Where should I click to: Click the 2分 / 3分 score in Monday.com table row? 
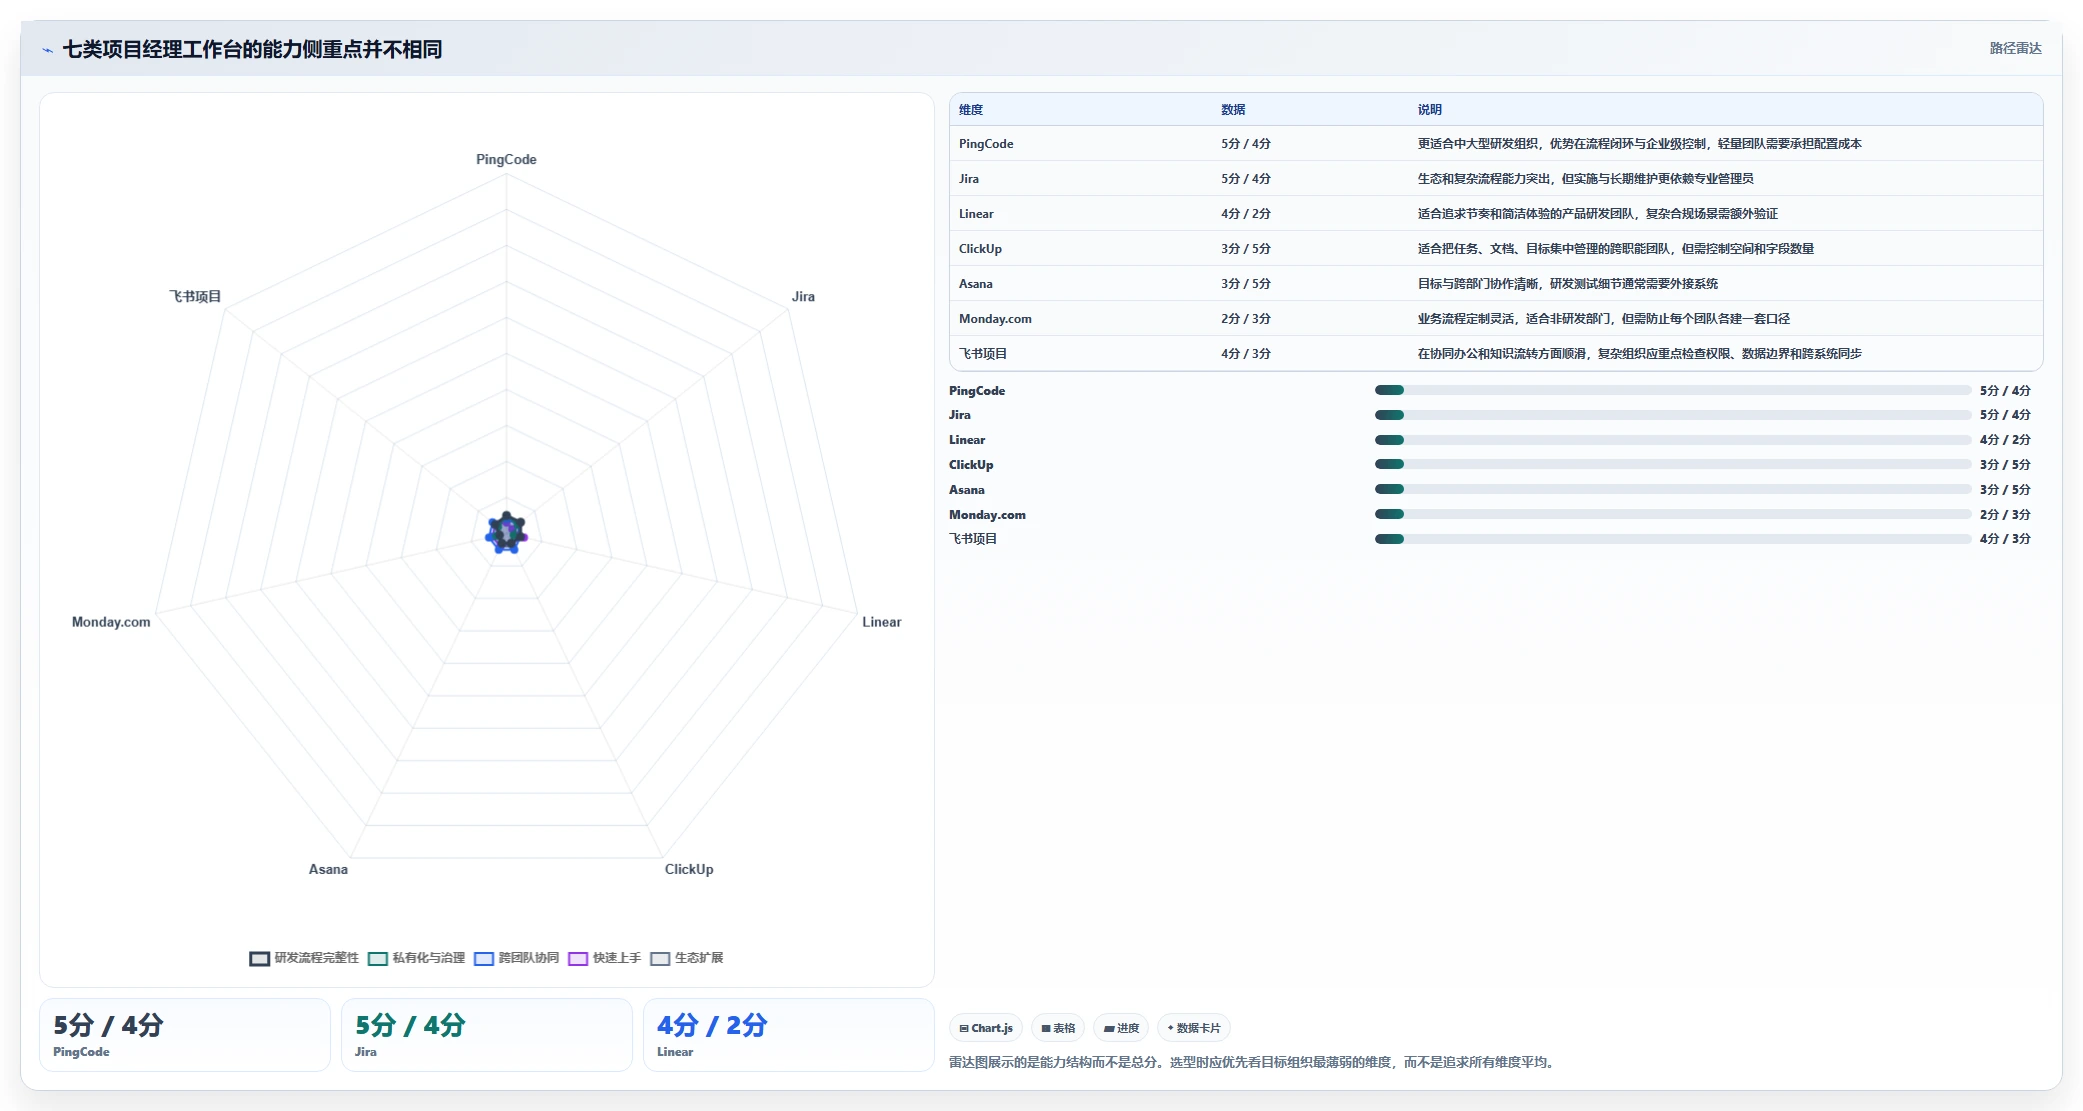click(x=1246, y=319)
